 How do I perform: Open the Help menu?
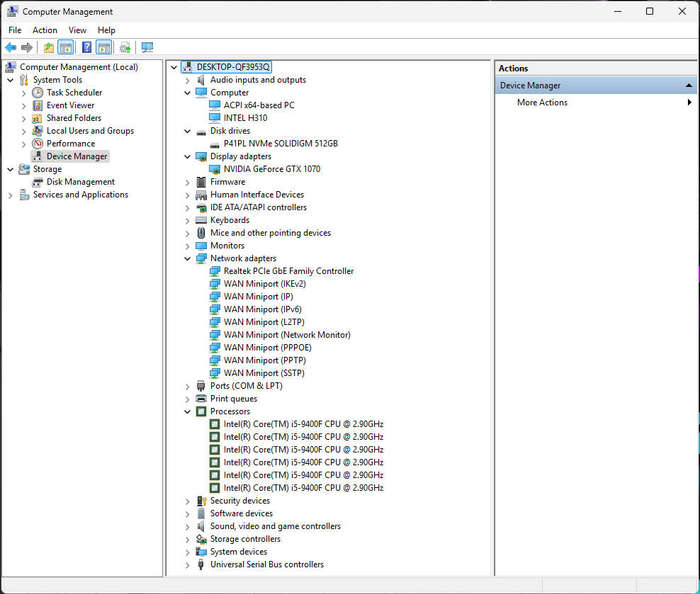click(x=106, y=30)
